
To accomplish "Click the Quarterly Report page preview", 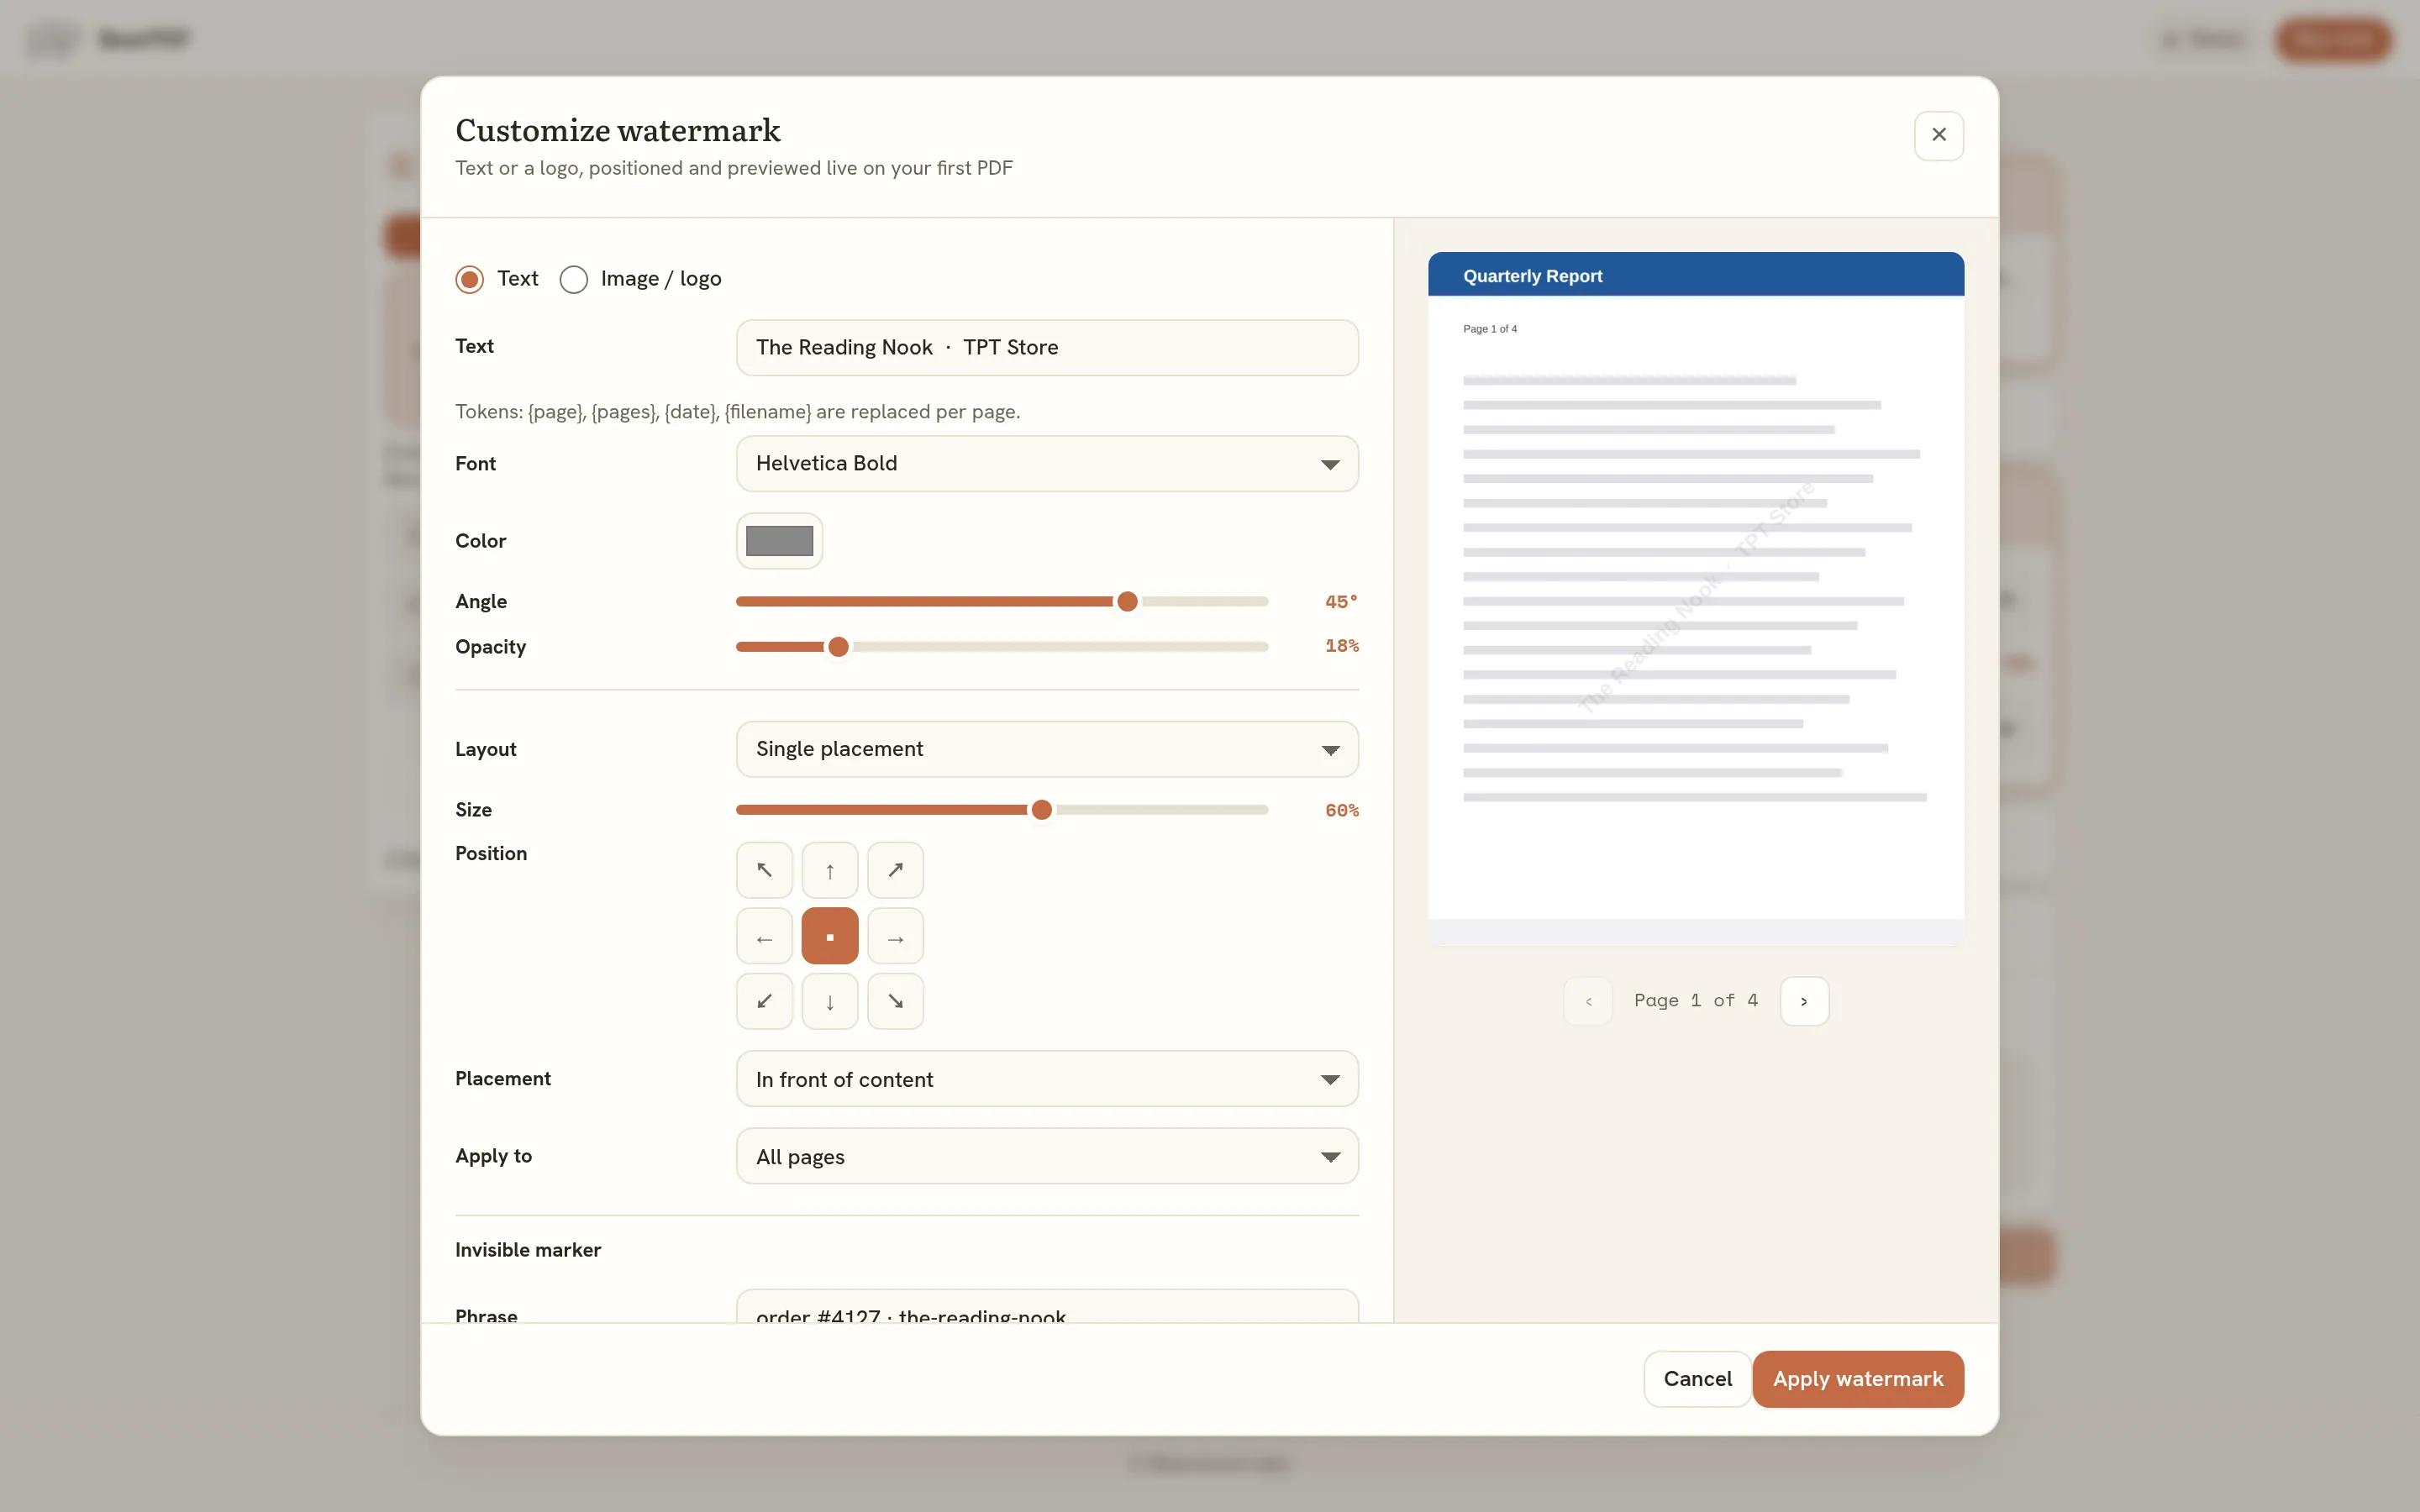I will [1695, 598].
